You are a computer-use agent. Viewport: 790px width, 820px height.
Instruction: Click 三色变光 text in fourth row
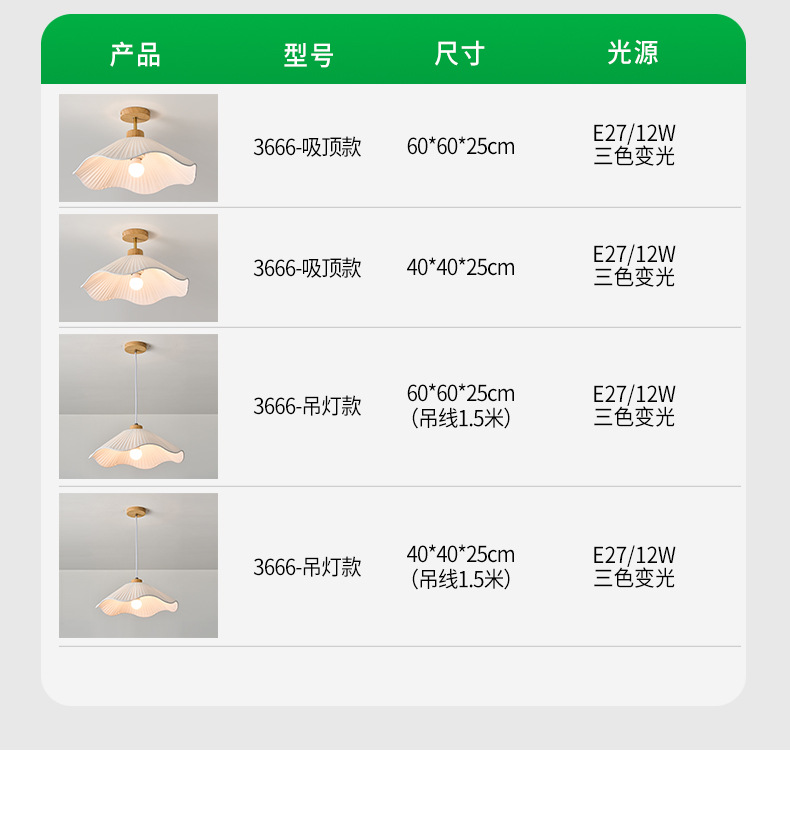634,578
